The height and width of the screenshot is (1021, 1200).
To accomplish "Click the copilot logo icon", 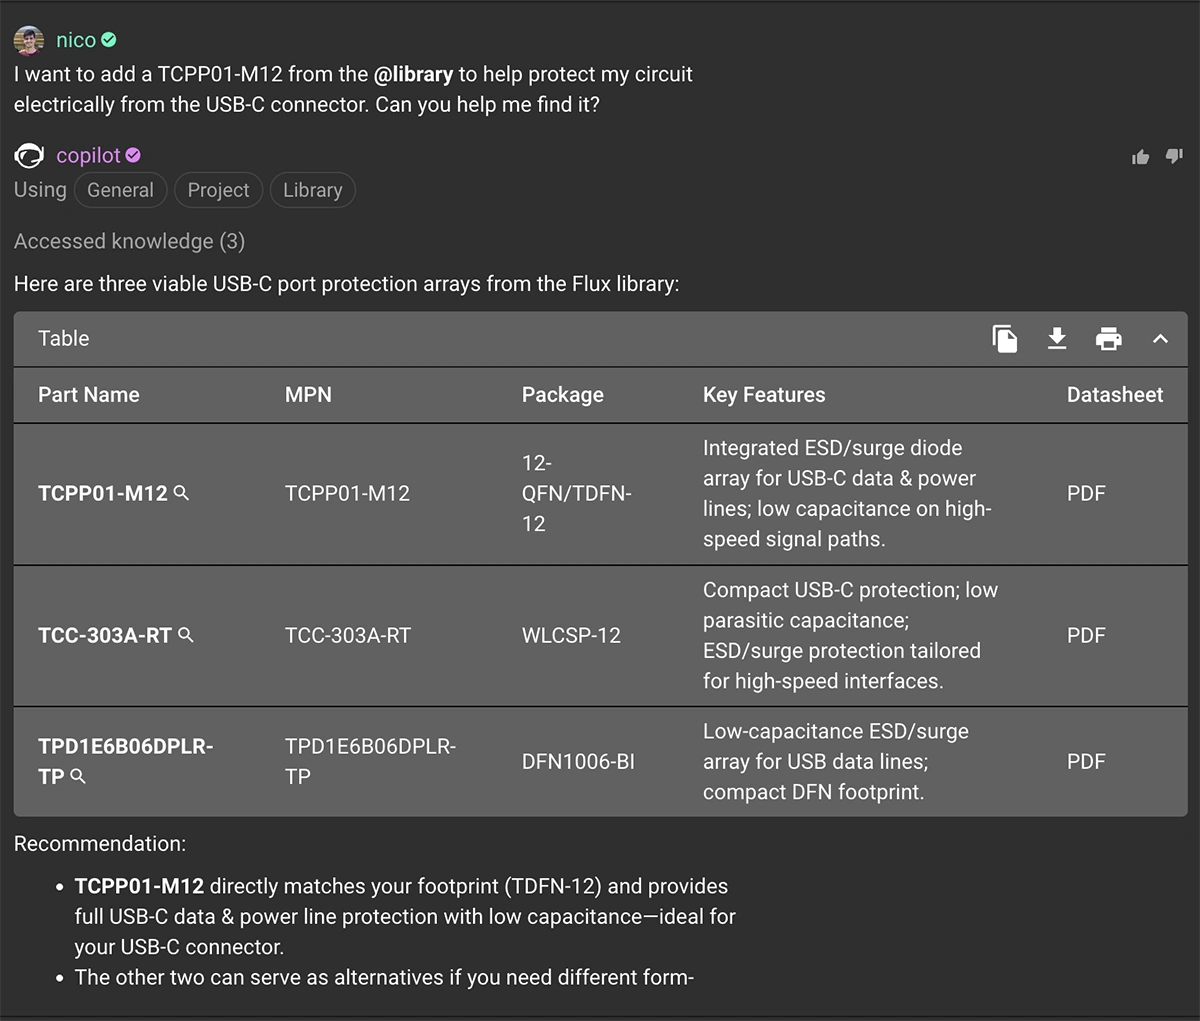I will (x=29, y=155).
